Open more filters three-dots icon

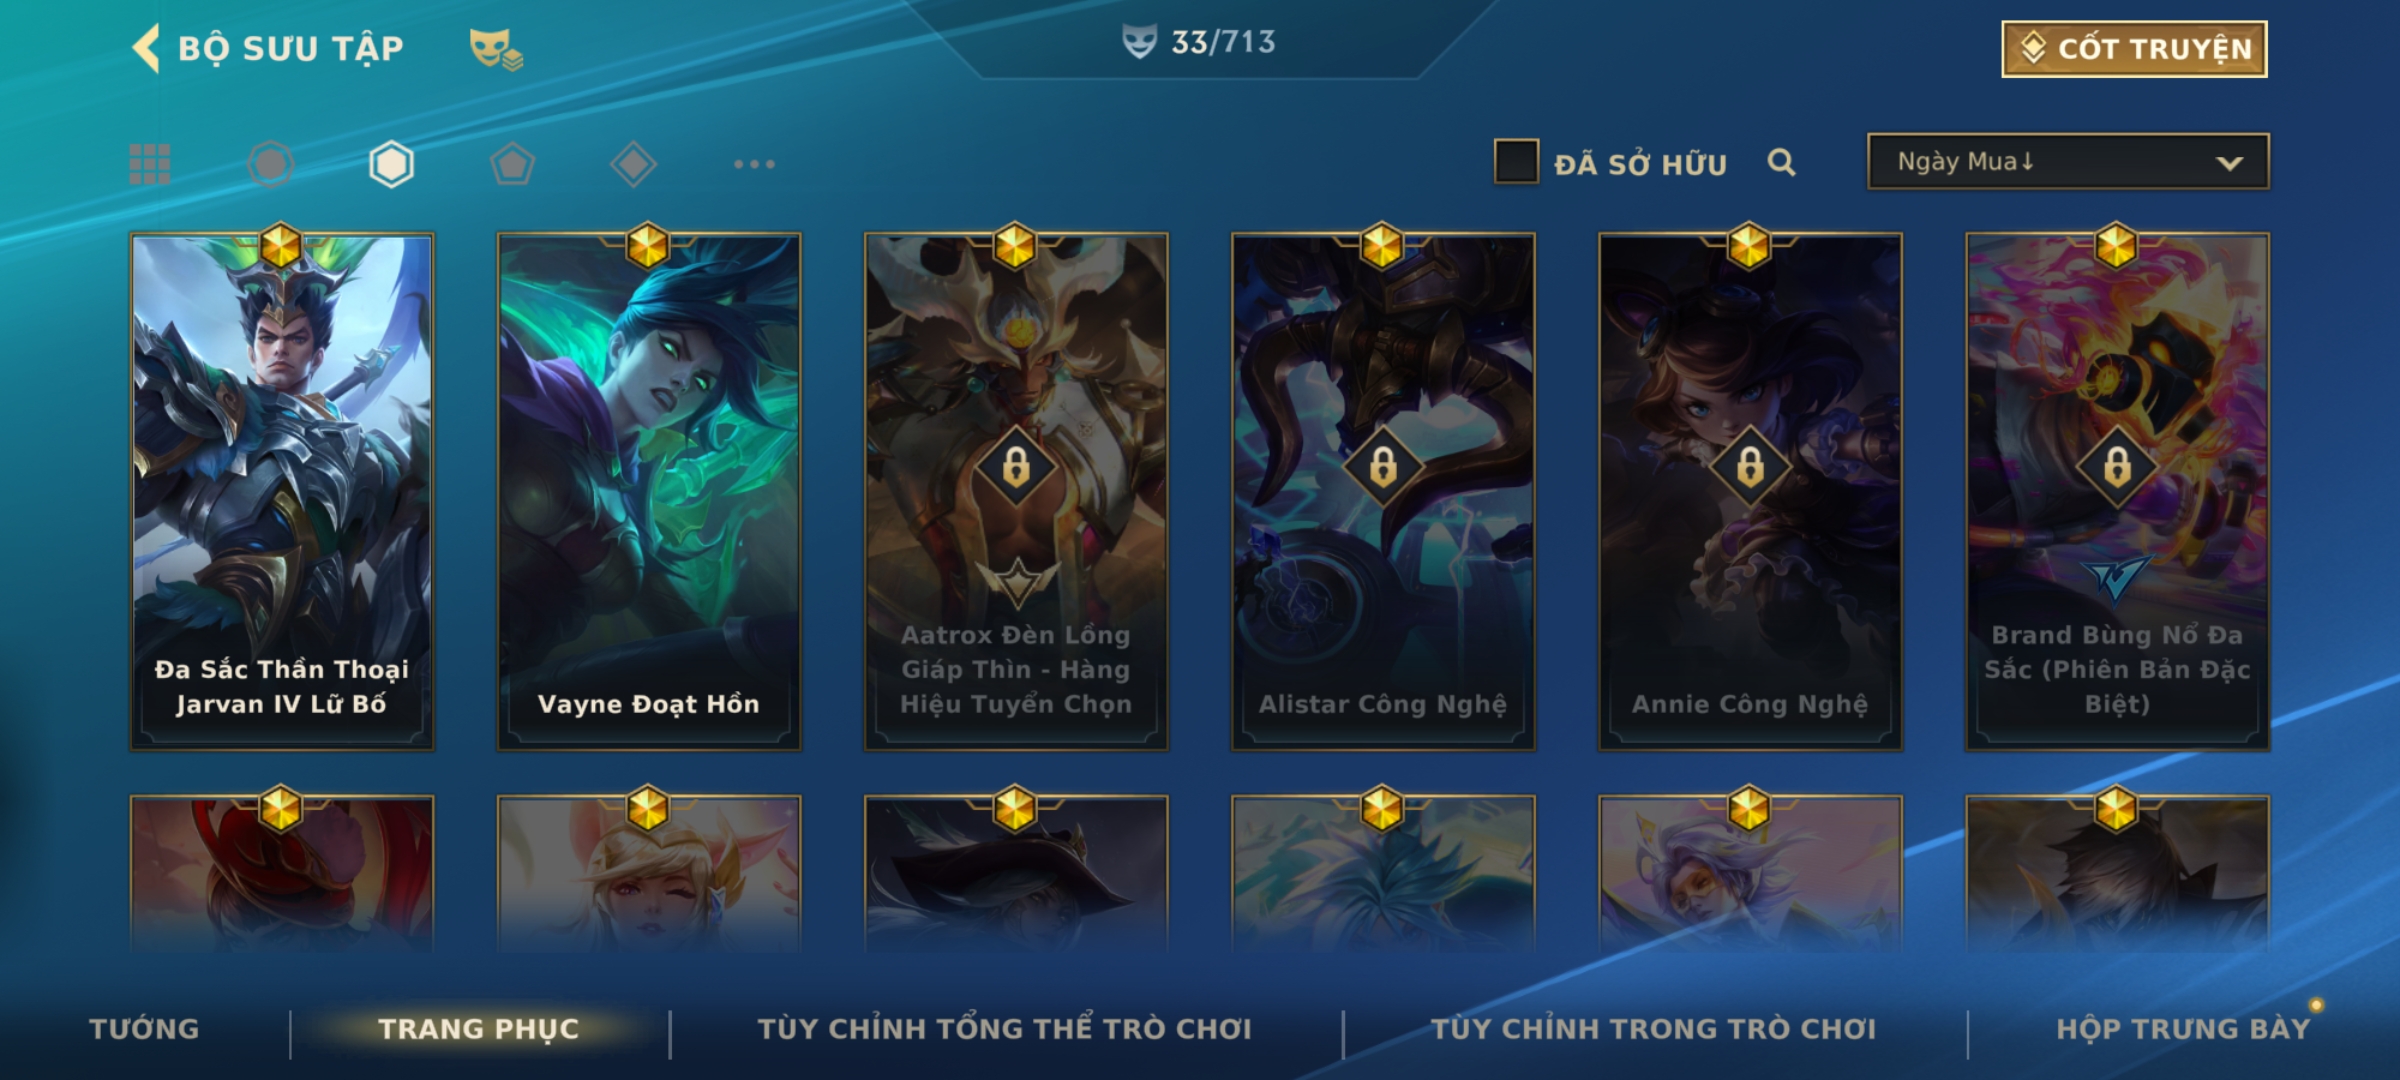click(754, 164)
